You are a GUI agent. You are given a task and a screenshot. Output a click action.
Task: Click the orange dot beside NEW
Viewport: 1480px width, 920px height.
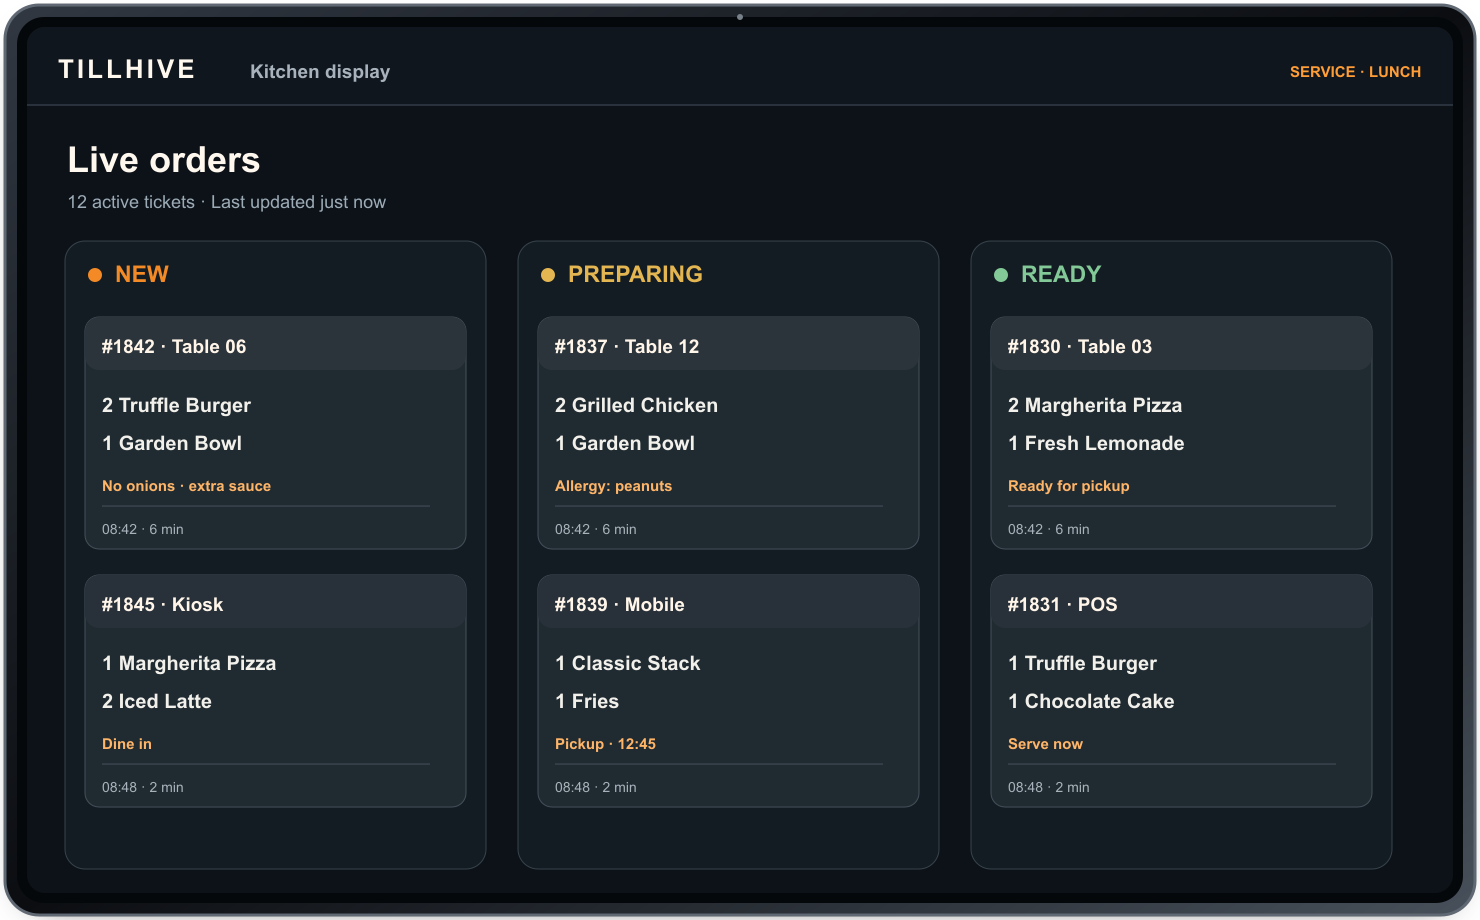click(x=95, y=275)
